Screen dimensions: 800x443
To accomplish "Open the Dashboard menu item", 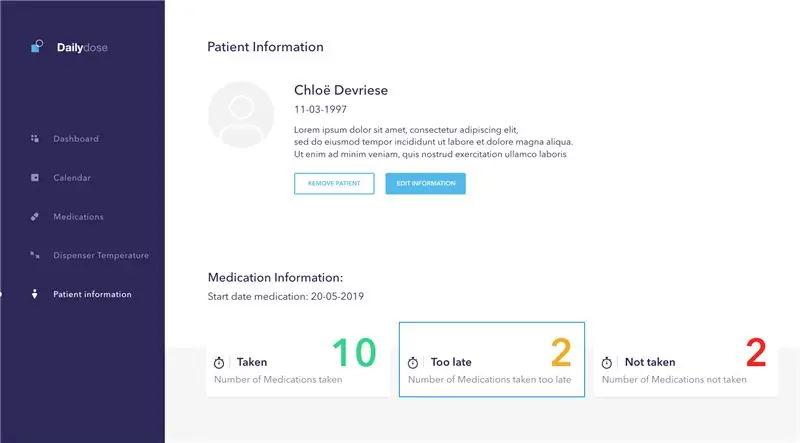I will [x=76, y=139].
